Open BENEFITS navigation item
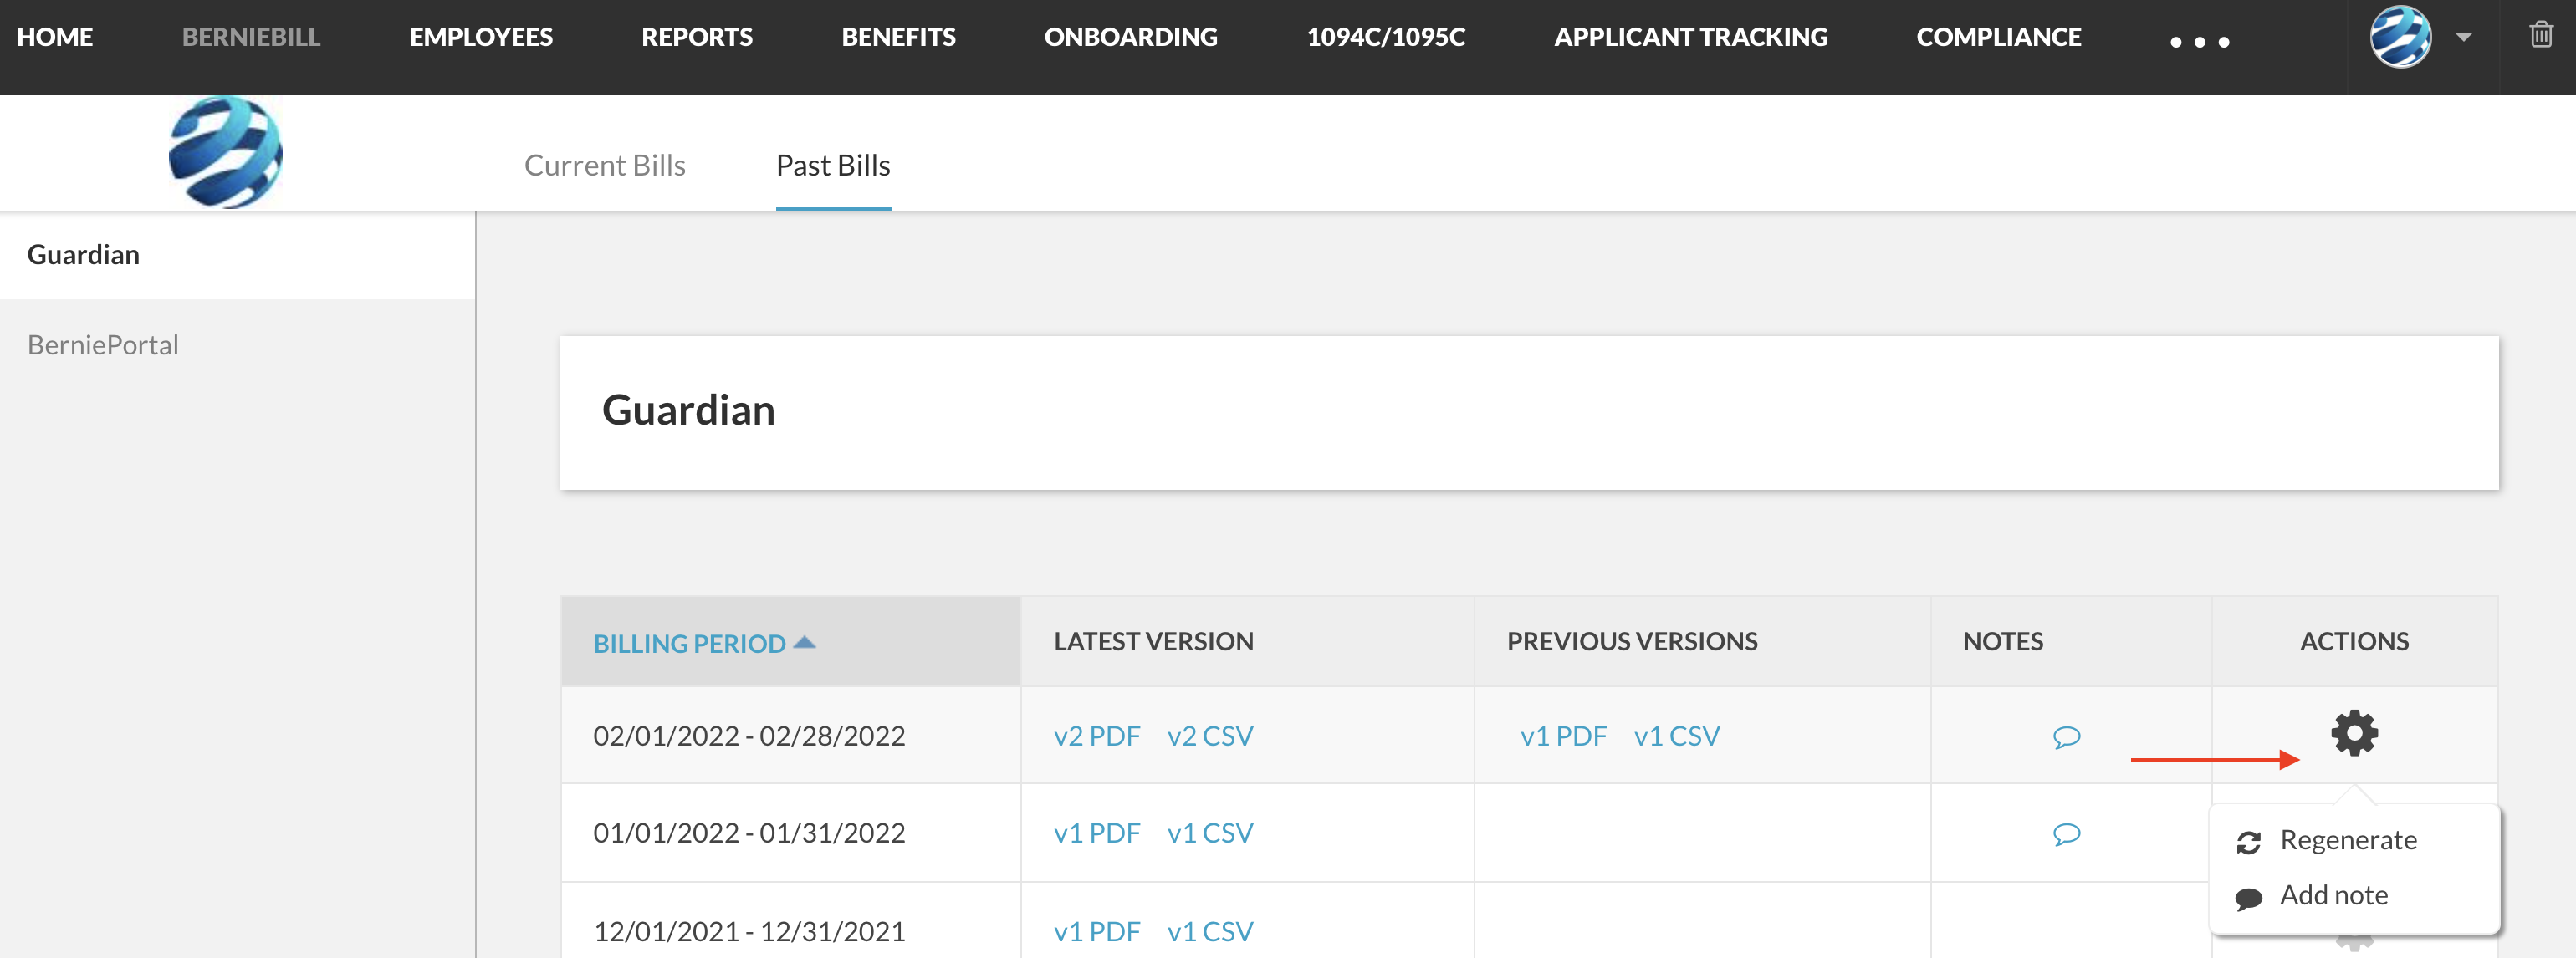This screenshot has height=958, width=2576. 898,37
